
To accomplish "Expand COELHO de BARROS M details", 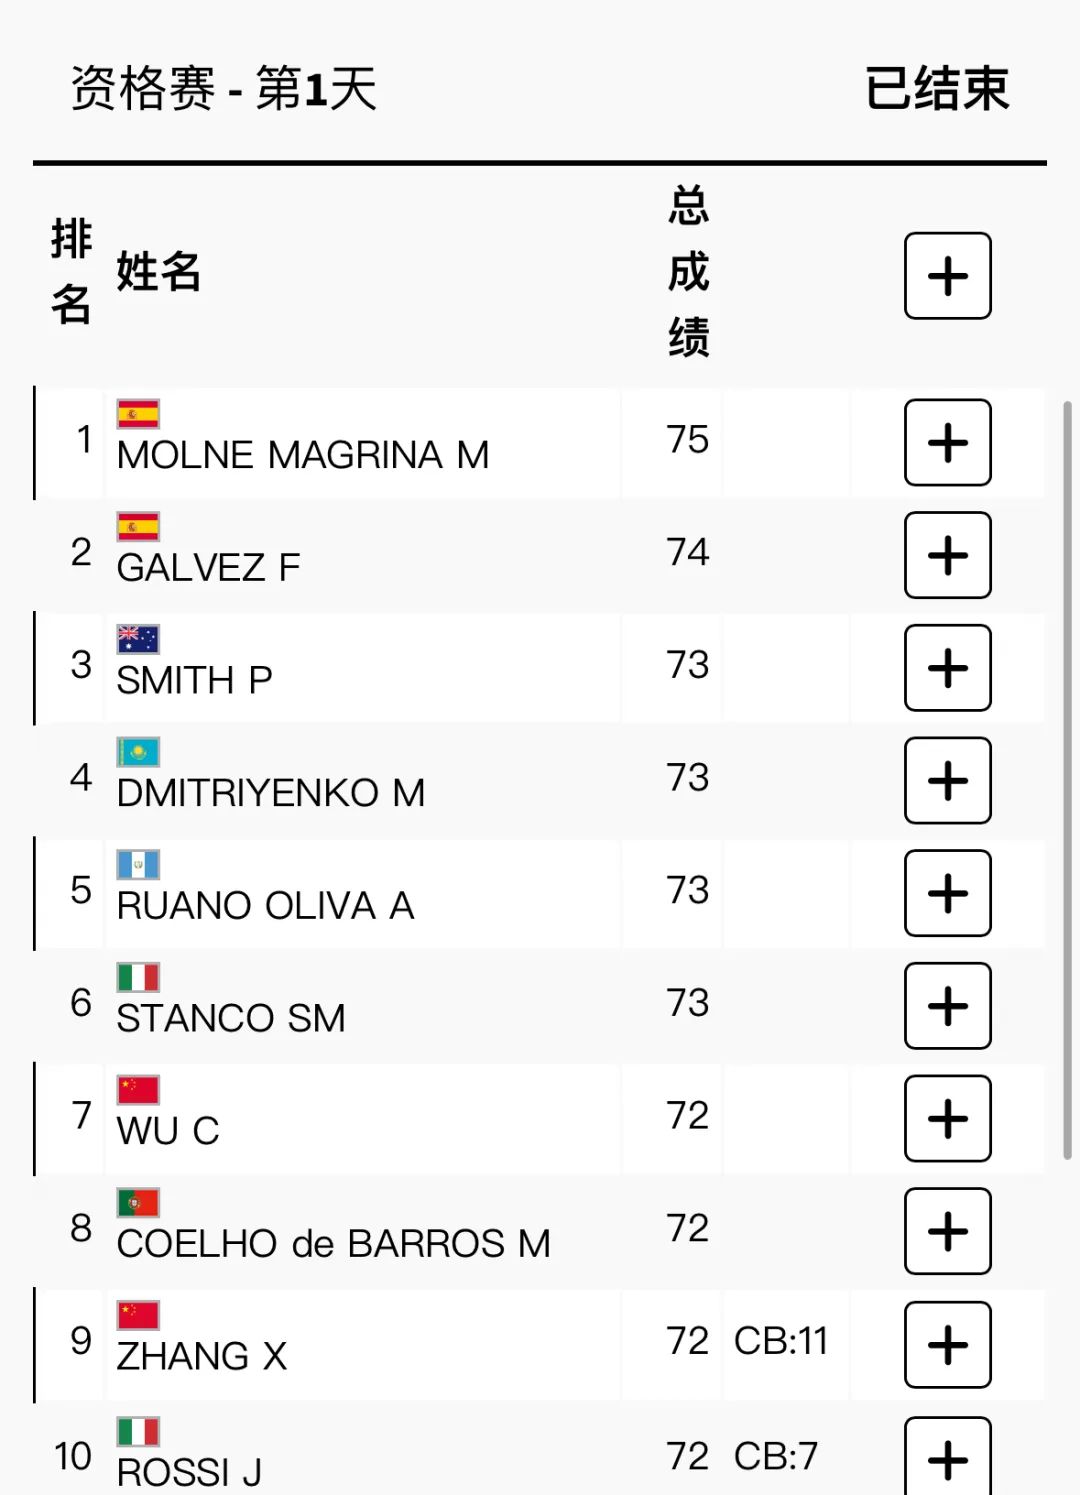I will point(947,1231).
